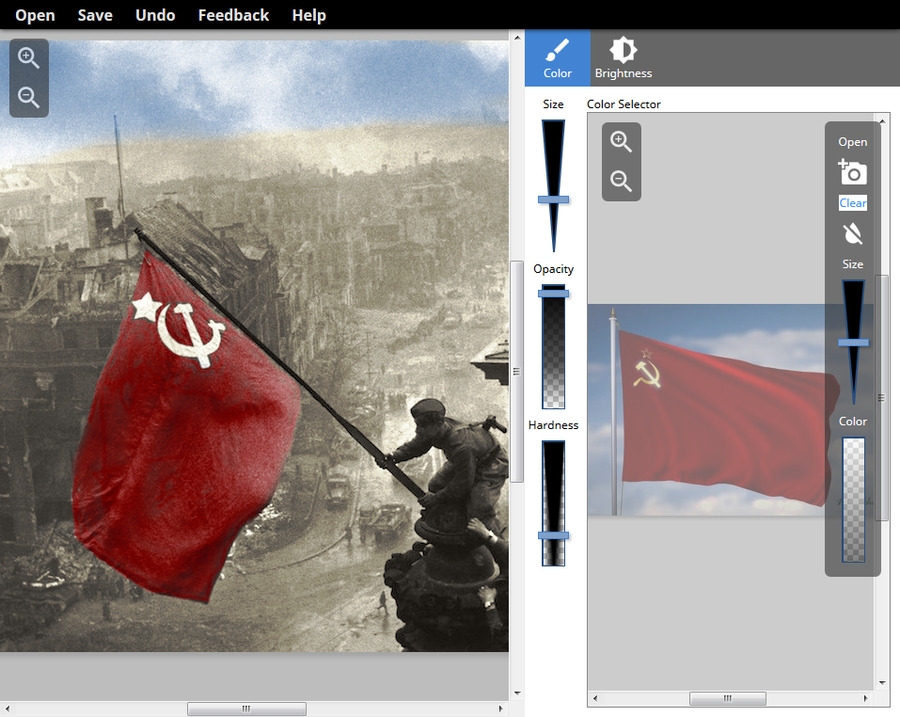The height and width of the screenshot is (717, 900).
Task: Click the main canvas vertical scrollbar thumb
Action: 517,371
